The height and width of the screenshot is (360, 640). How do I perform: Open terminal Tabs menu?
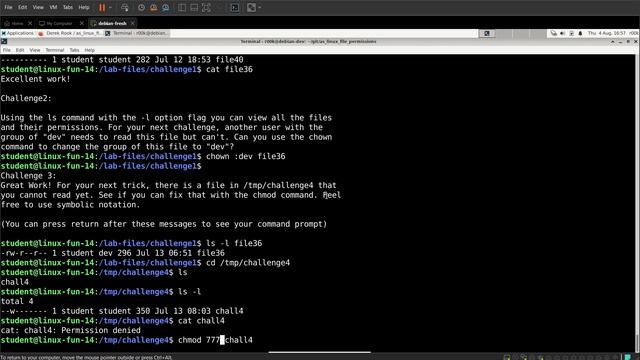[74, 50]
